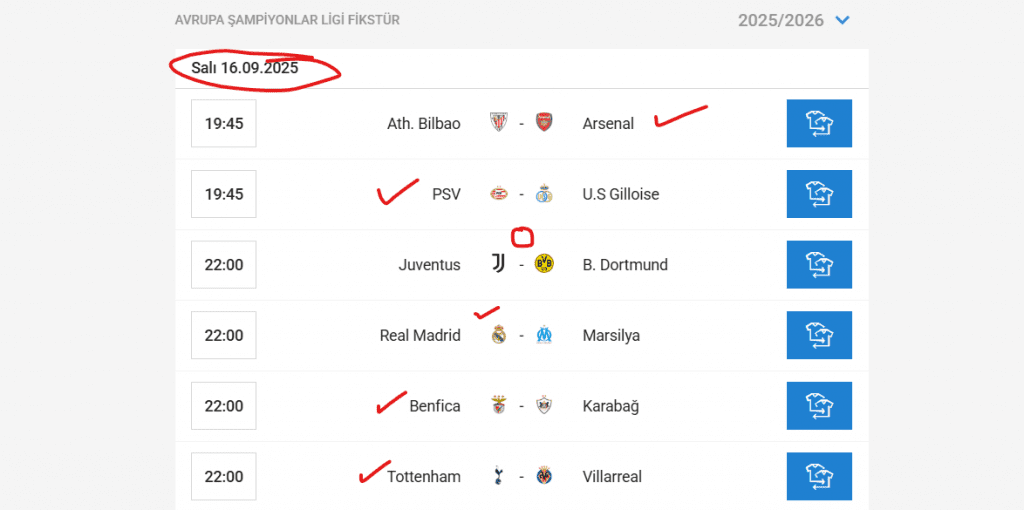Click the Benfica crest icon
The height and width of the screenshot is (510, 1024).
[x=498, y=406]
